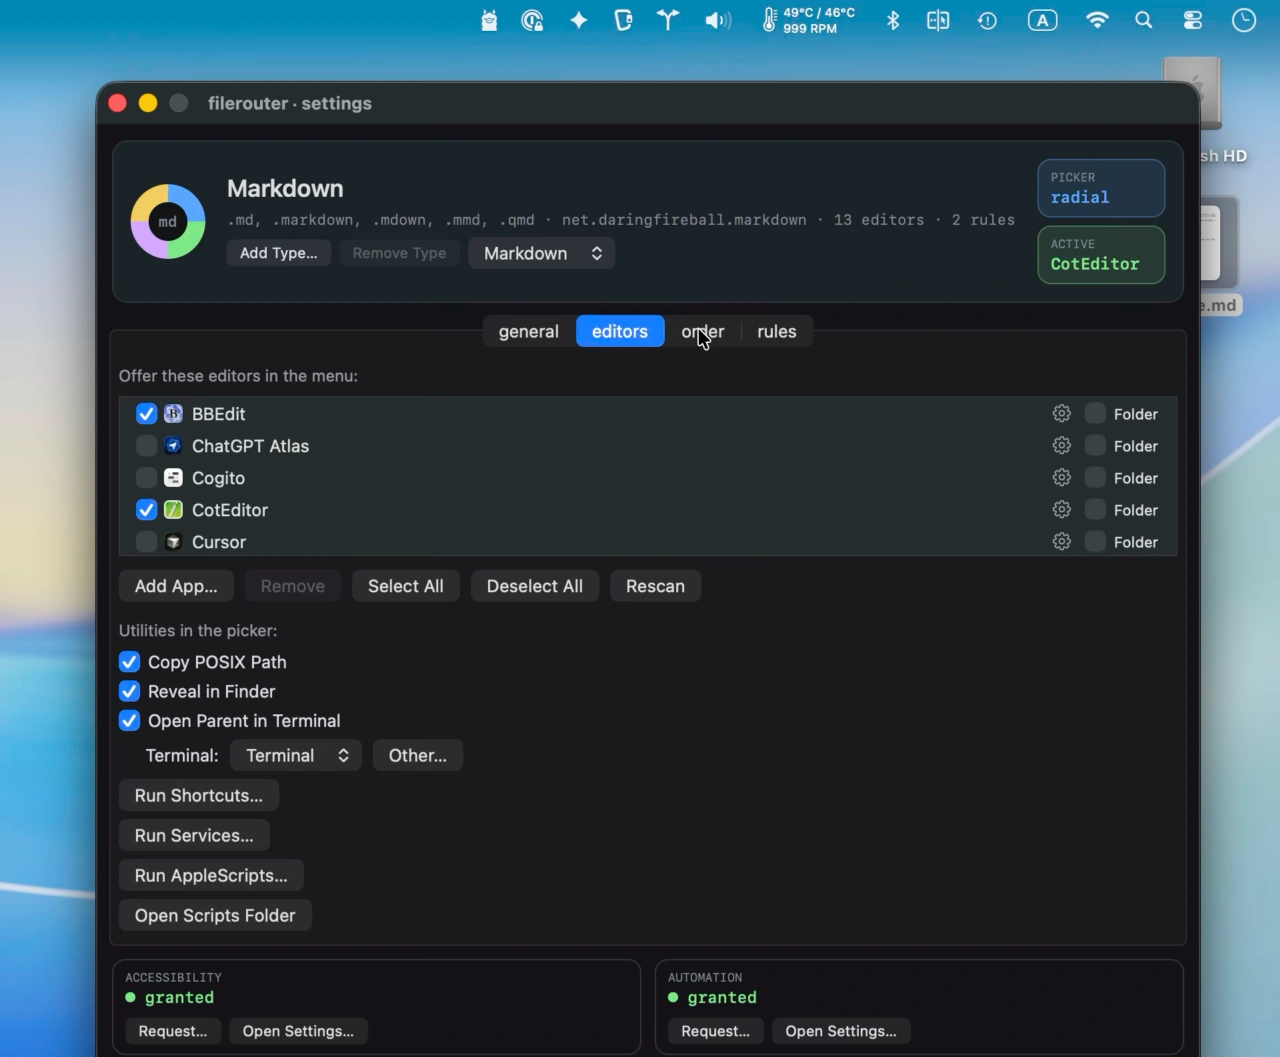This screenshot has width=1280, height=1057.
Task: Click the mirrored-pages icon in the menu bar
Action: (x=938, y=20)
